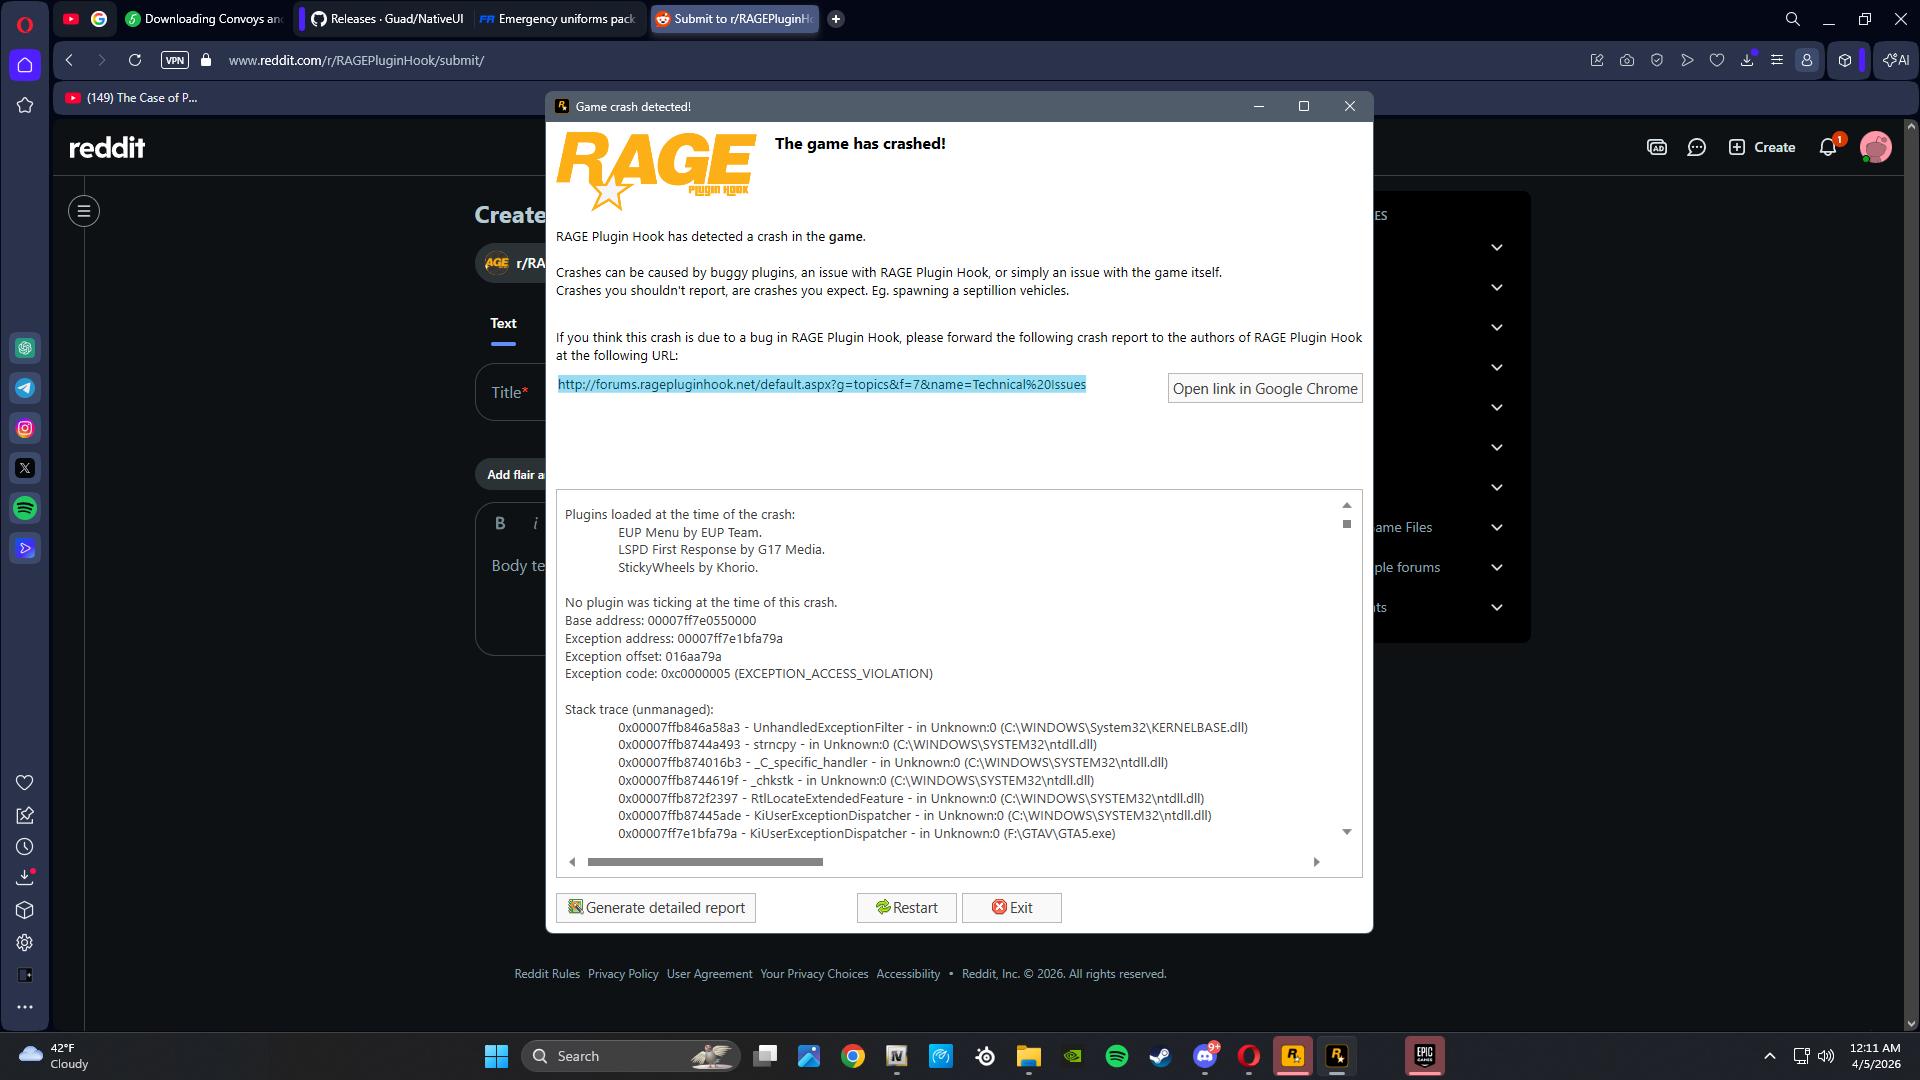This screenshot has height=1080, width=1920.
Task: Show hidden system tray icons
Action: 1770,1056
